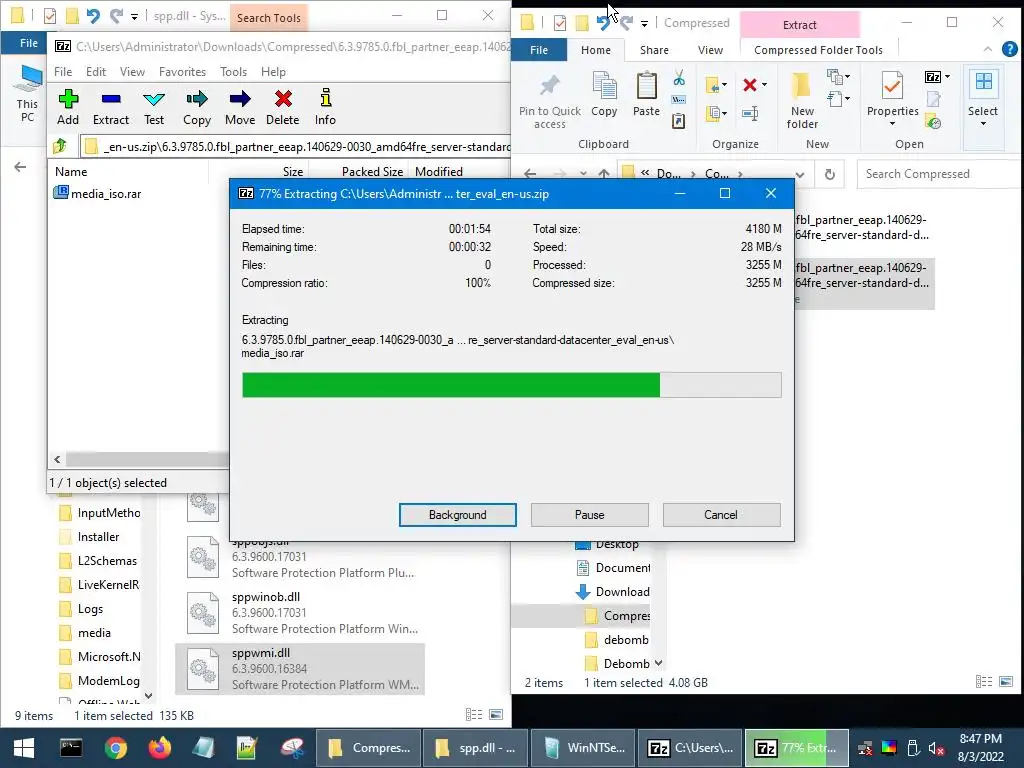Click the Test icon in 7-Zip toolbar

[154, 99]
